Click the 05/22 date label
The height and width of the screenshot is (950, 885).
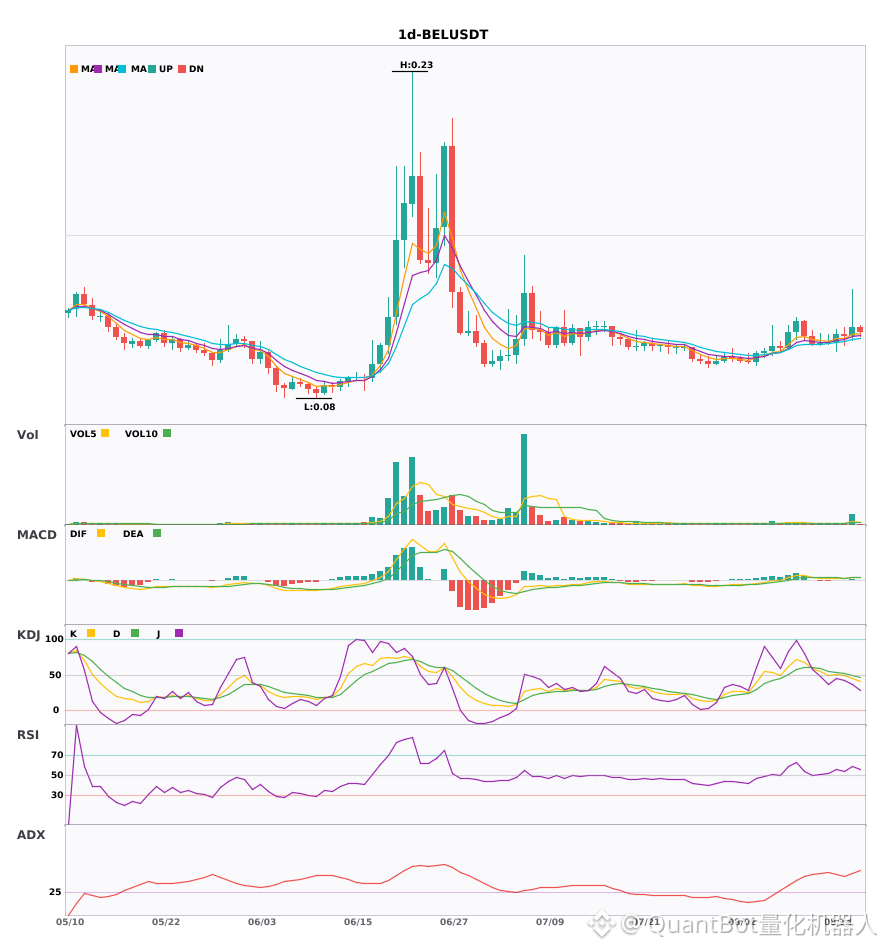point(166,922)
